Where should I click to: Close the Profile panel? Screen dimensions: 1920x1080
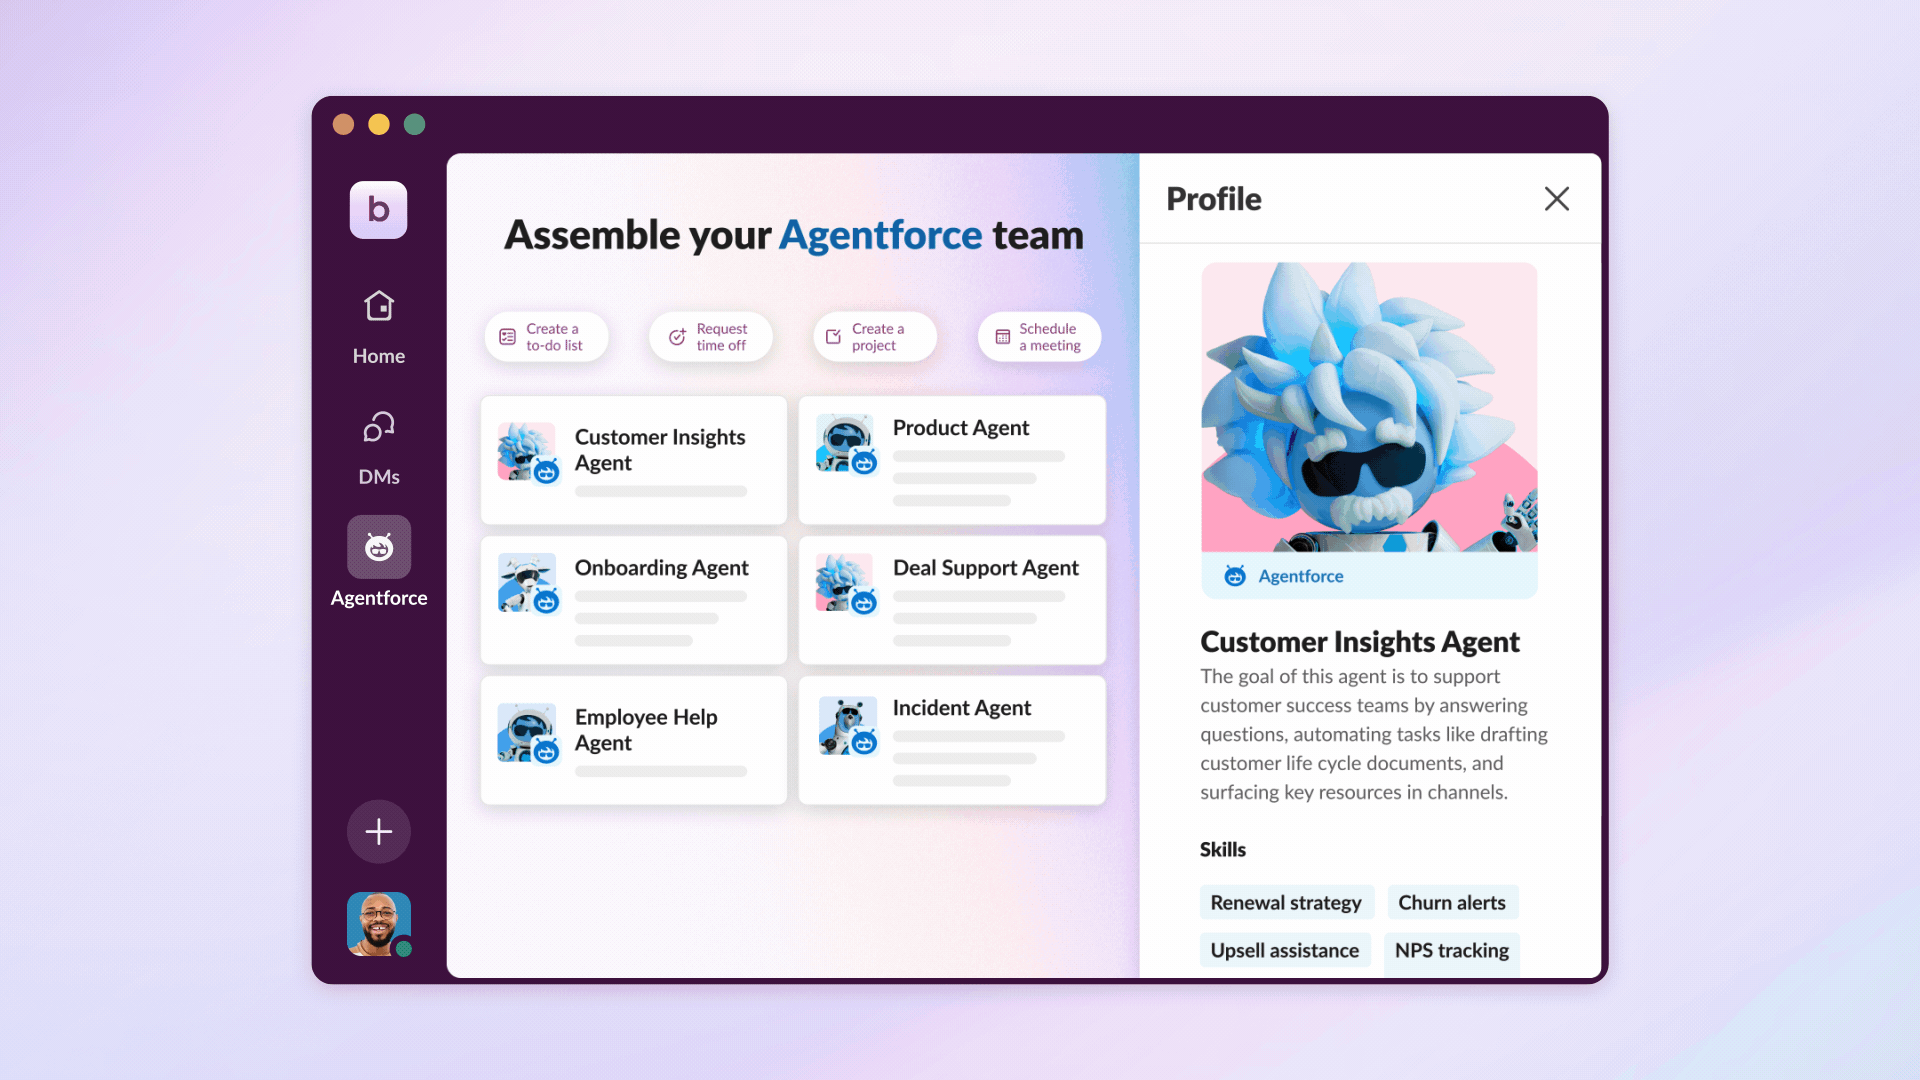point(1557,199)
